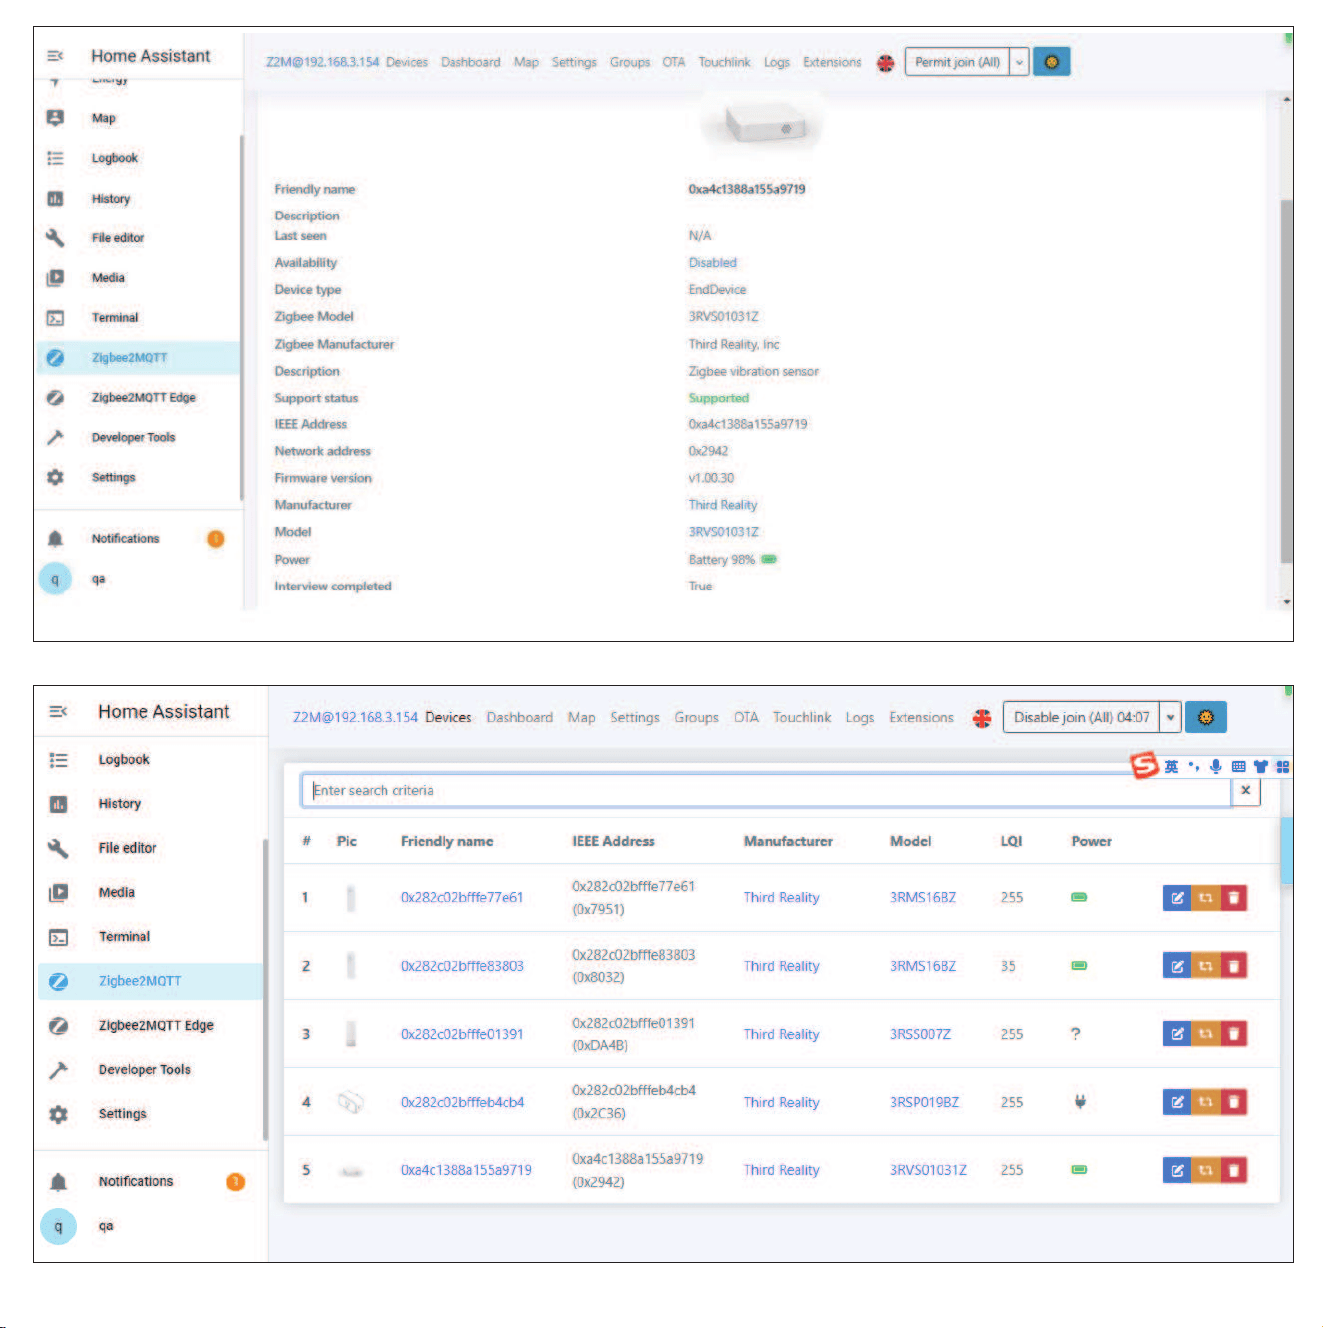Rename device 0x282c02bfffe77e61 with edit icon

(1177, 898)
